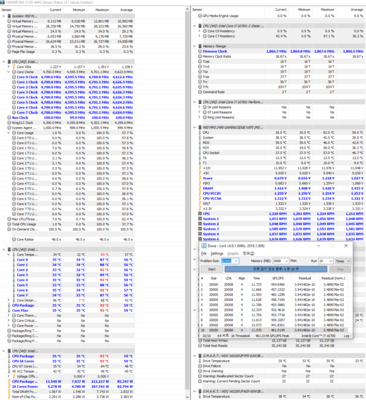The width and height of the screenshot is (366, 400).
Task: Click the thermometer icon beside the Core 0 temperature
Action: [x=14, y=260]
